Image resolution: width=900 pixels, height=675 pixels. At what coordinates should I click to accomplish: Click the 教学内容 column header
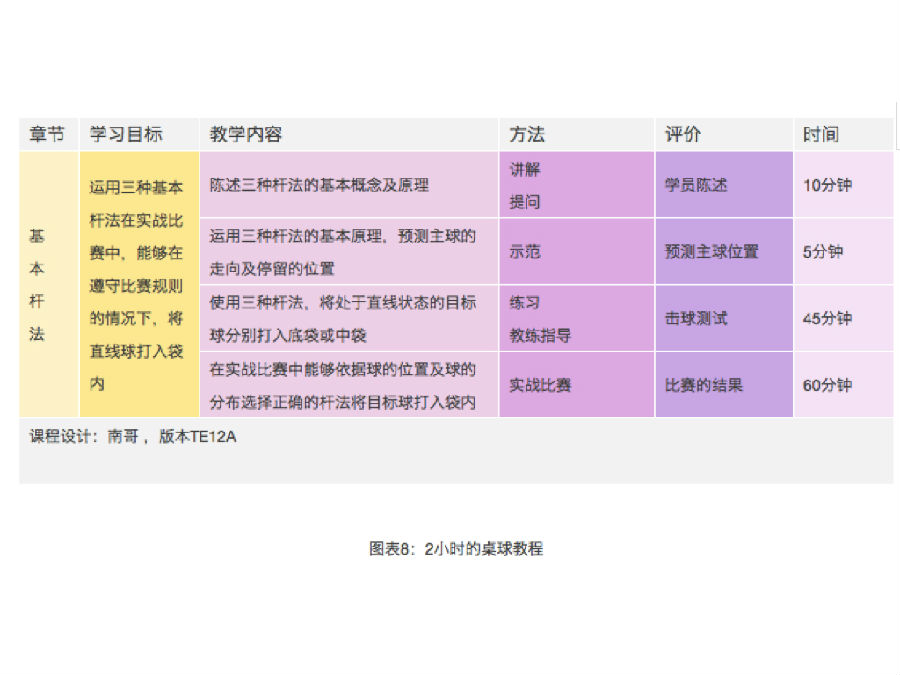pyautogui.click(x=349, y=134)
